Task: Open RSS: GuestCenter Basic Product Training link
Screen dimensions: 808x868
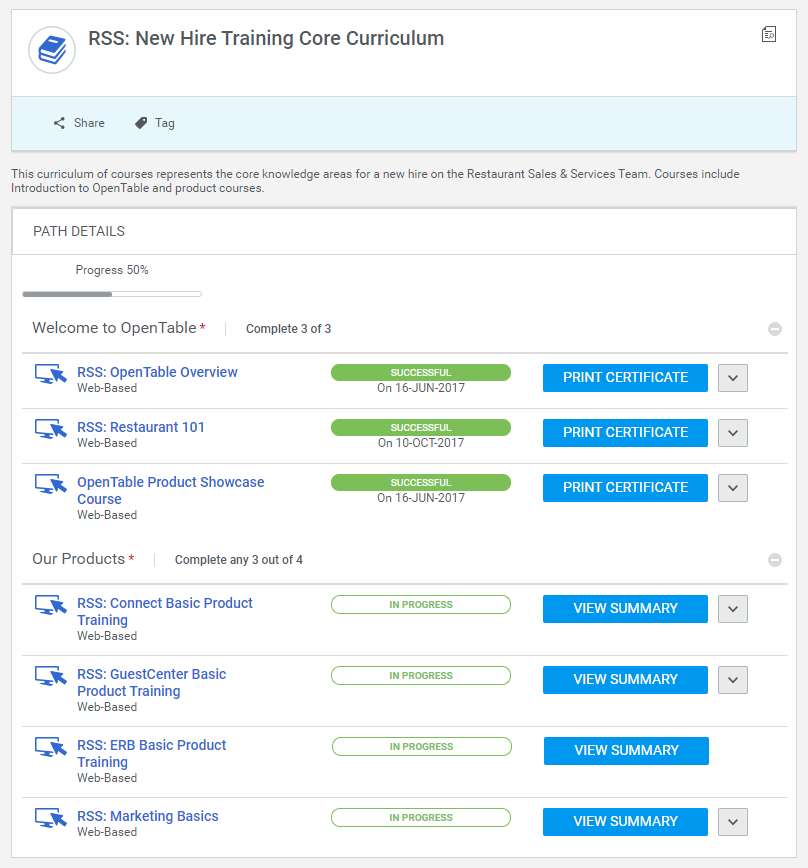Action: 151,683
